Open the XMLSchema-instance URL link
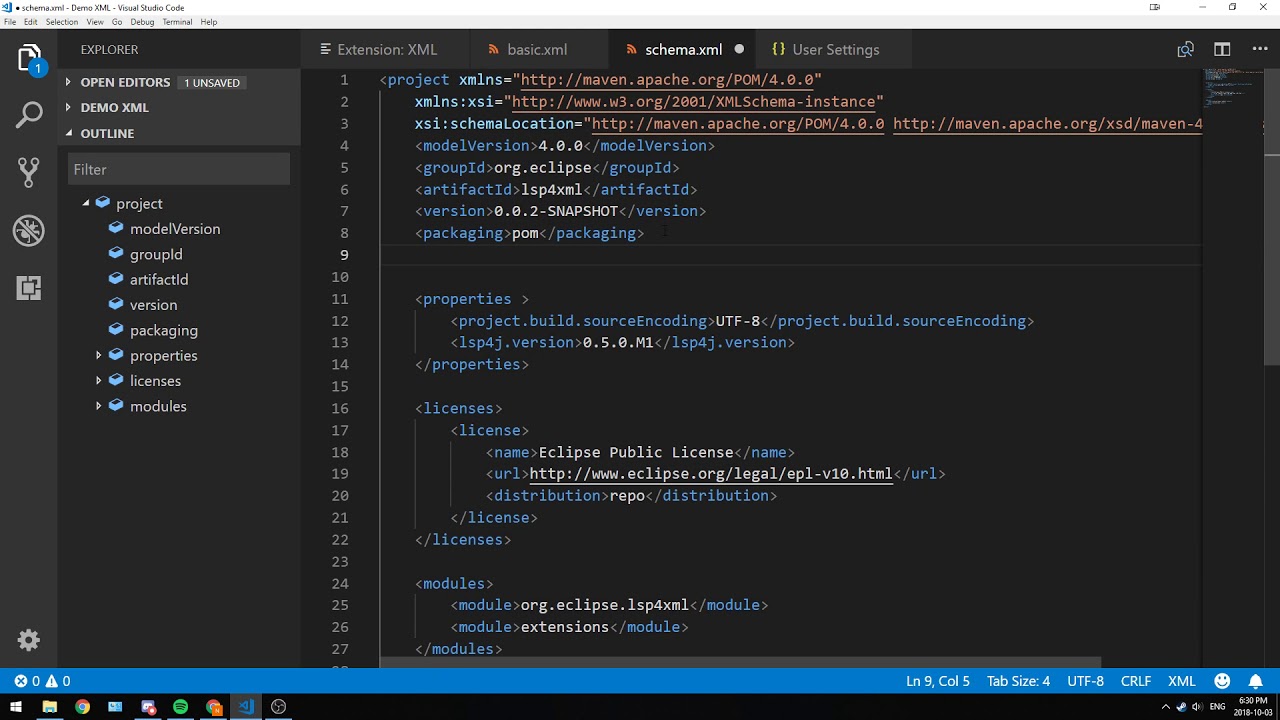Viewport: 1280px width, 720px height. 693,102
